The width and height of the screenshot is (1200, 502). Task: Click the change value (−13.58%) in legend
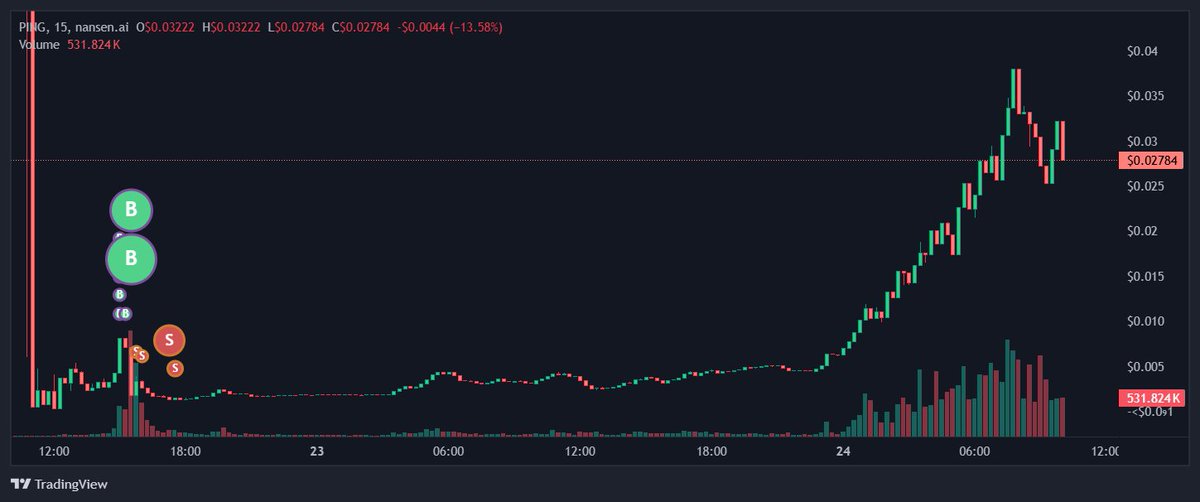click(475, 27)
